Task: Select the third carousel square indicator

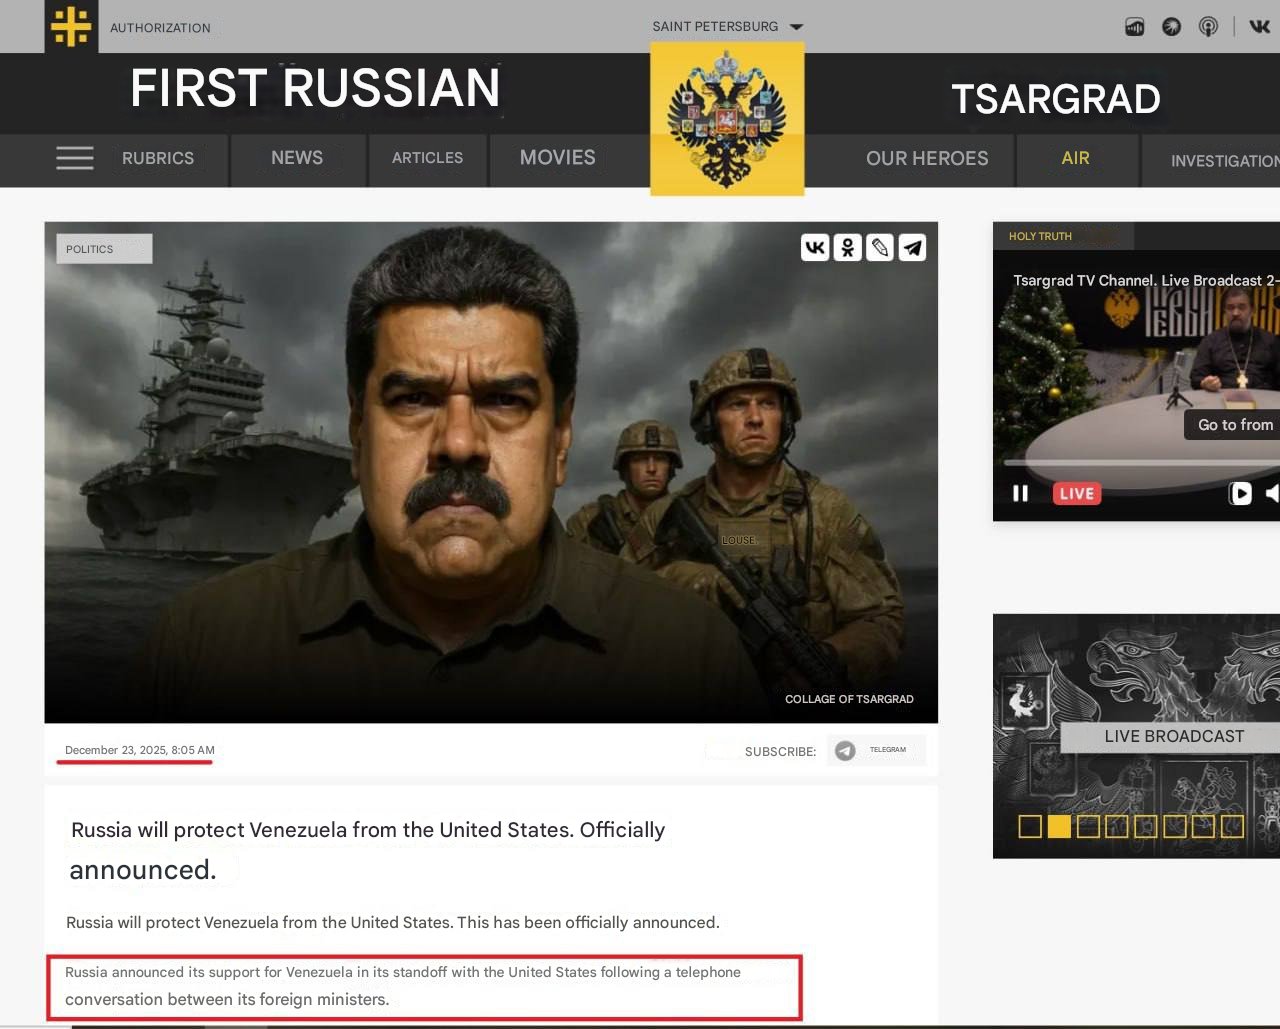Action: [1088, 826]
